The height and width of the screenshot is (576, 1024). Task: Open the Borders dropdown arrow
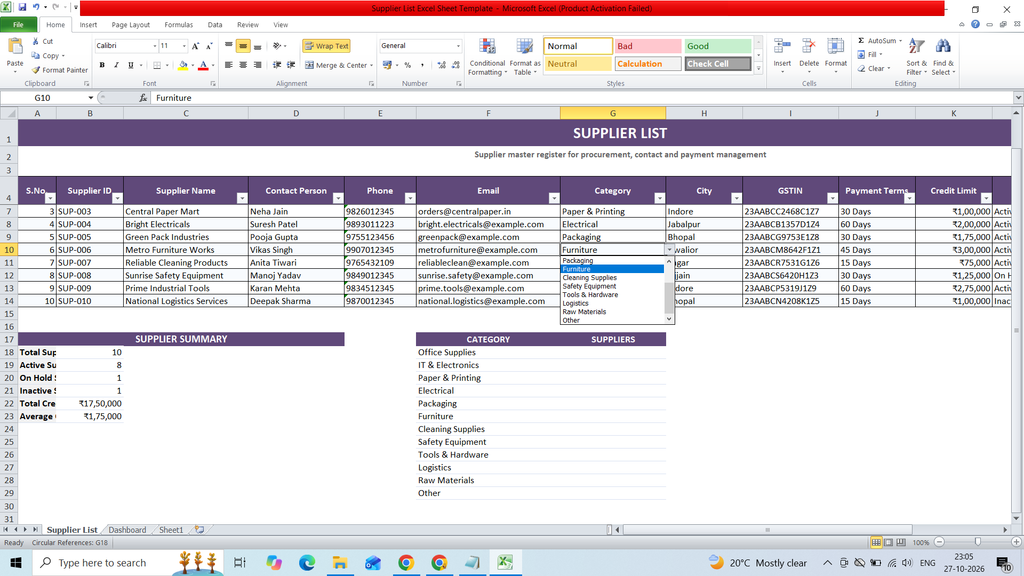[x=167, y=65]
